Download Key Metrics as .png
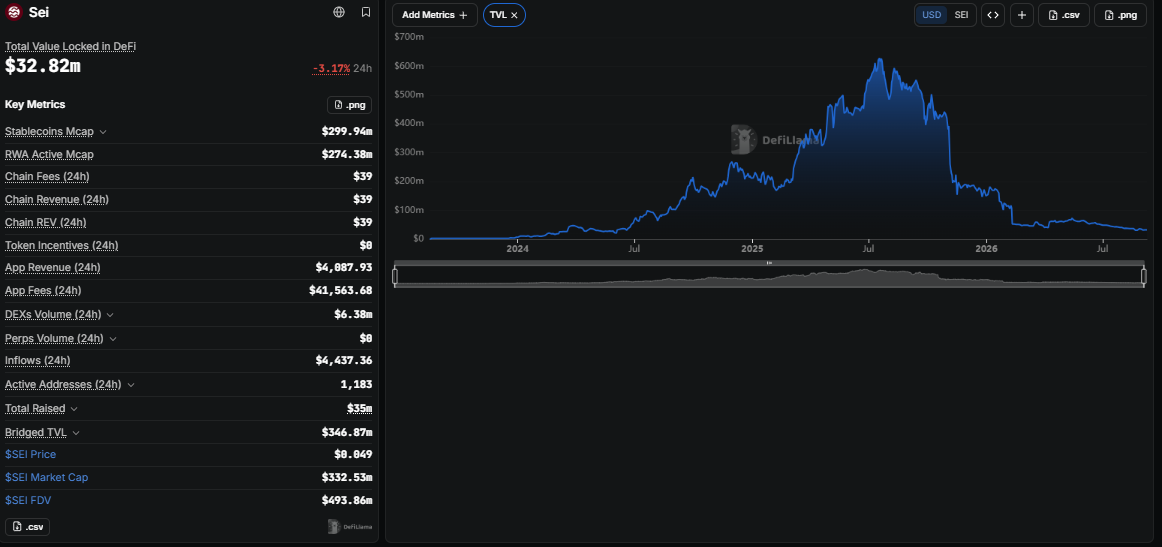The image size is (1162, 547). tap(350, 105)
